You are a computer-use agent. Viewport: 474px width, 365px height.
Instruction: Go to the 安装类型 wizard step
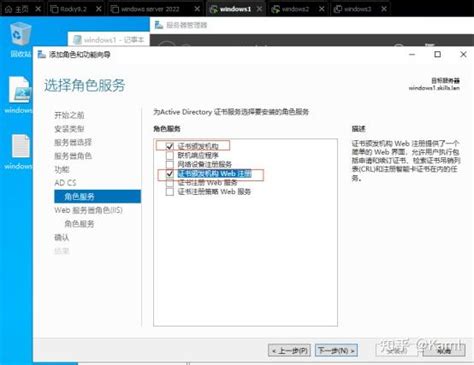69,129
